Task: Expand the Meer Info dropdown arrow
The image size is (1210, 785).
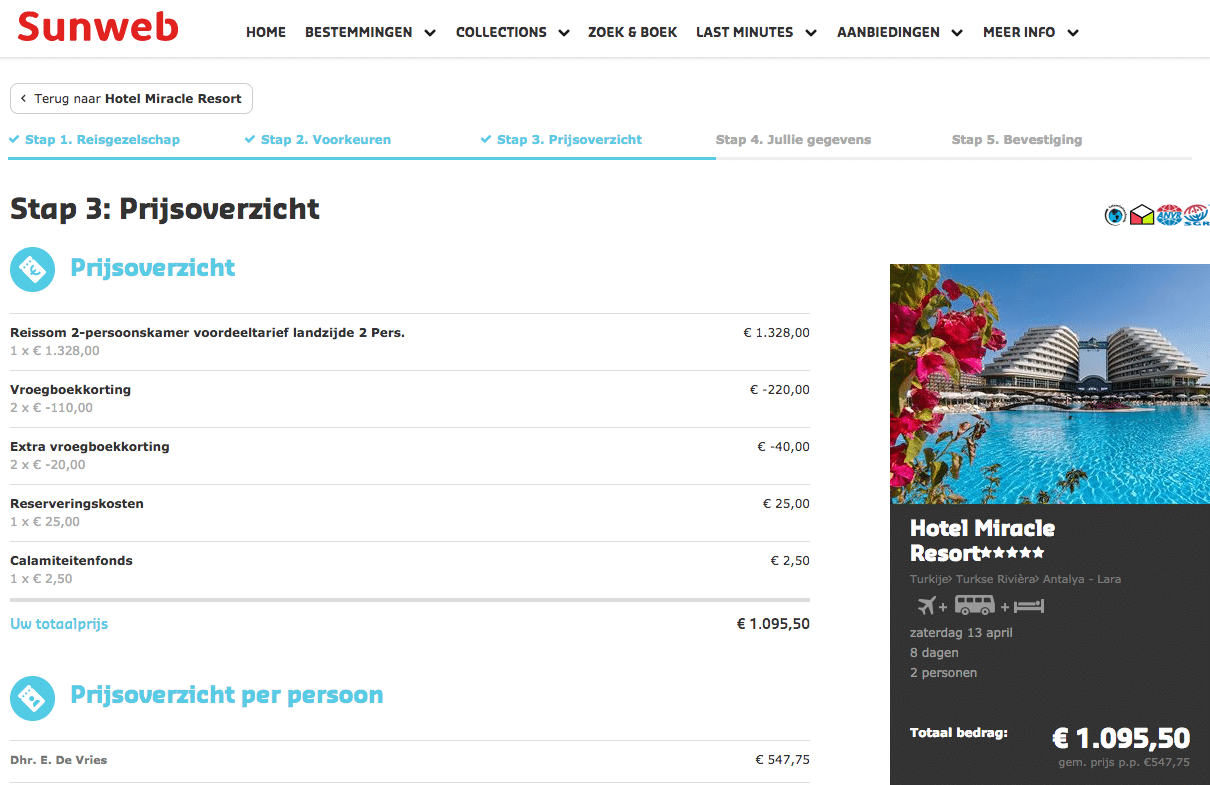Action: [x=1073, y=33]
